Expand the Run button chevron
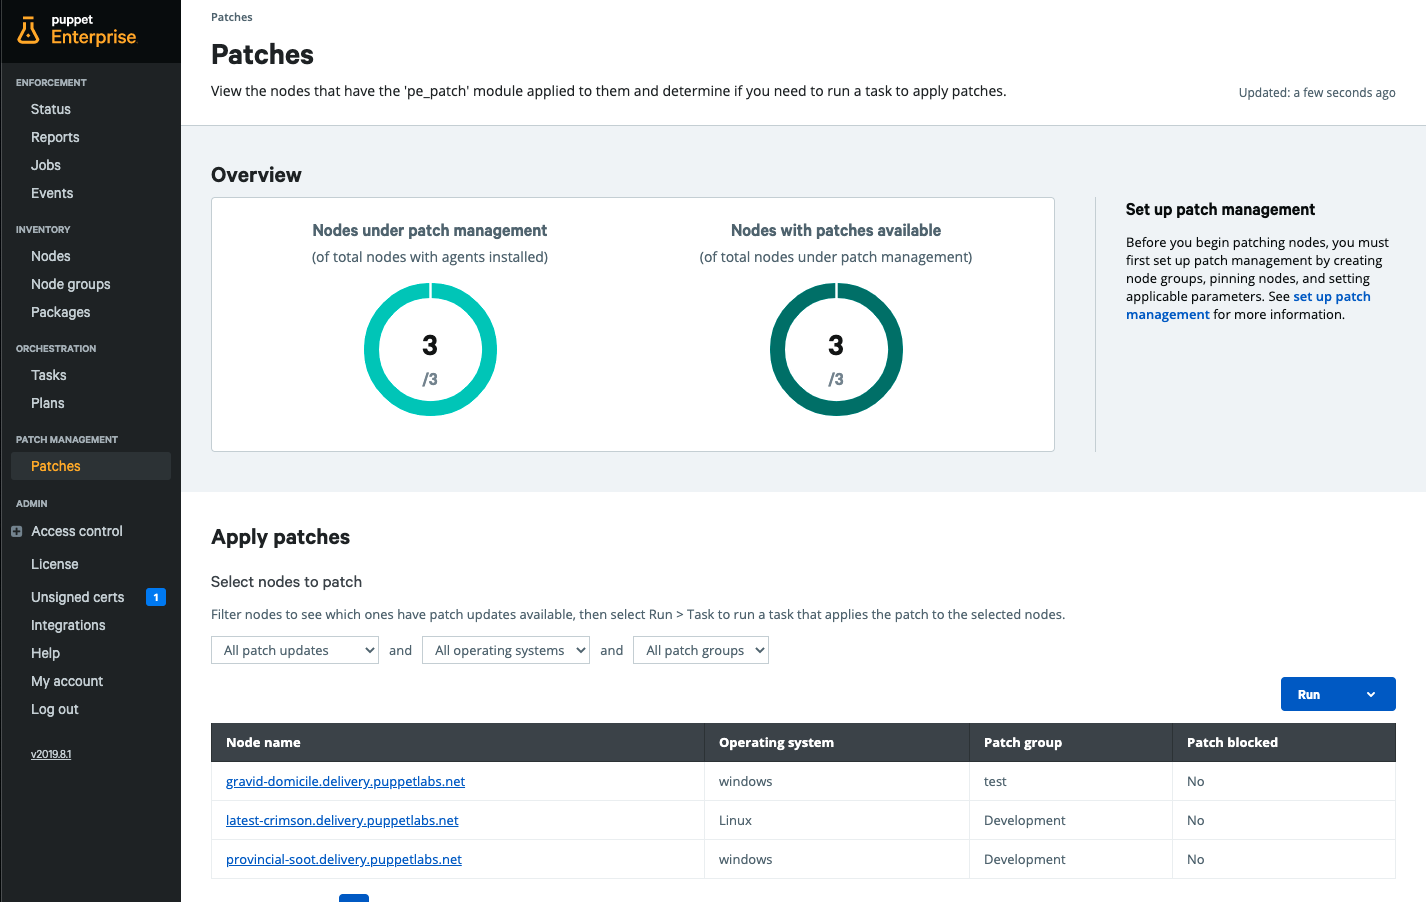The height and width of the screenshot is (902, 1426). [x=1371, y=694]
